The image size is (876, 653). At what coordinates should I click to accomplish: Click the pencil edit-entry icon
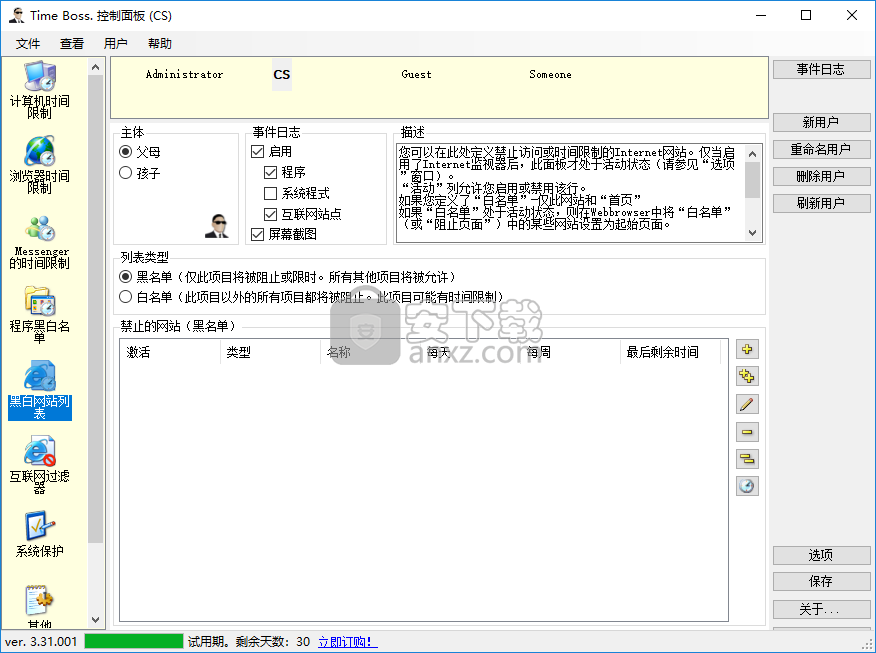747,404
